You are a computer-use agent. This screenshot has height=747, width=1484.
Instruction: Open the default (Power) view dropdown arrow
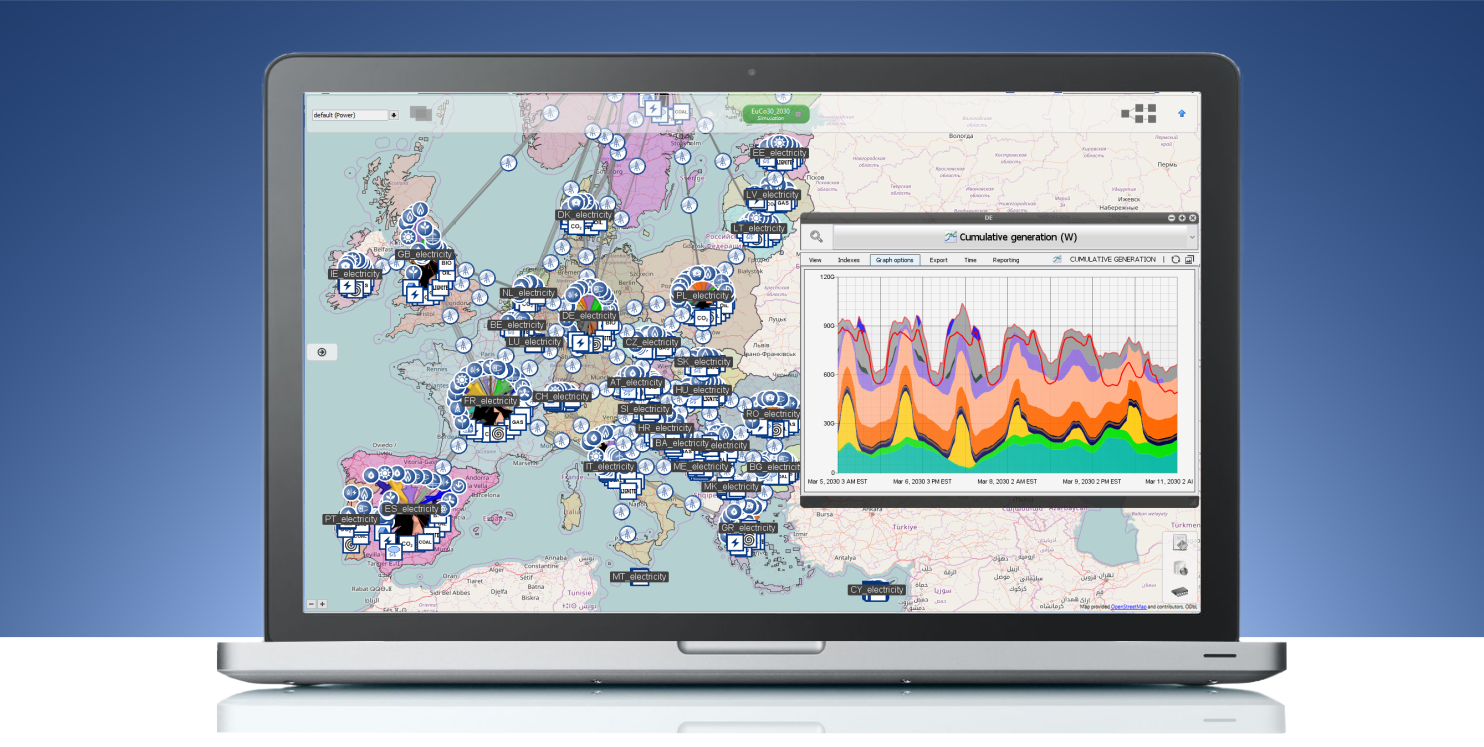click(x=394, y=115)
